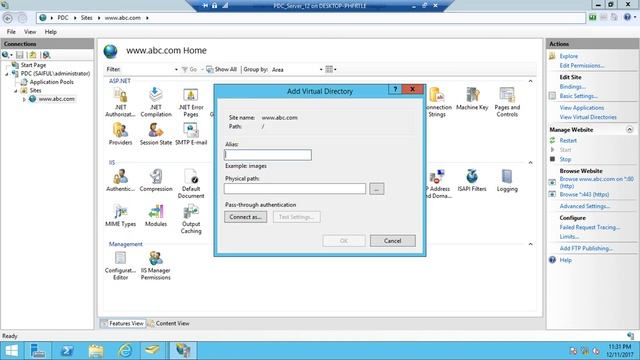Click the Help question icon in dialog title

pyautogui.click(x=395, y=89)
